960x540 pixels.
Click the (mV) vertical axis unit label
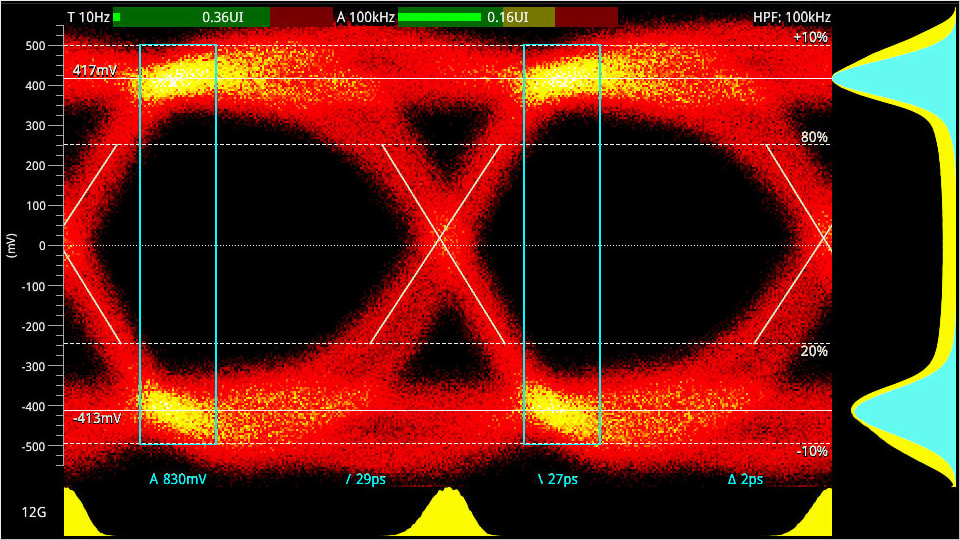point(11,246)
